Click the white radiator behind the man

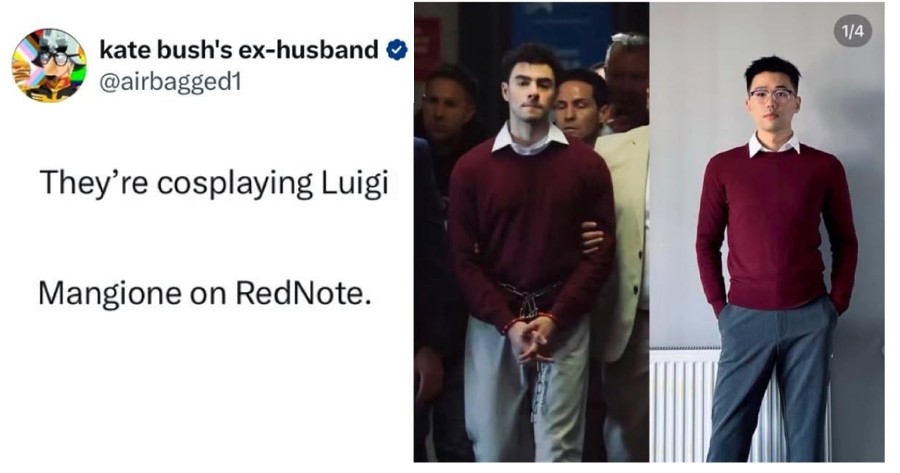pyautogui.click(x=680, y=405)
